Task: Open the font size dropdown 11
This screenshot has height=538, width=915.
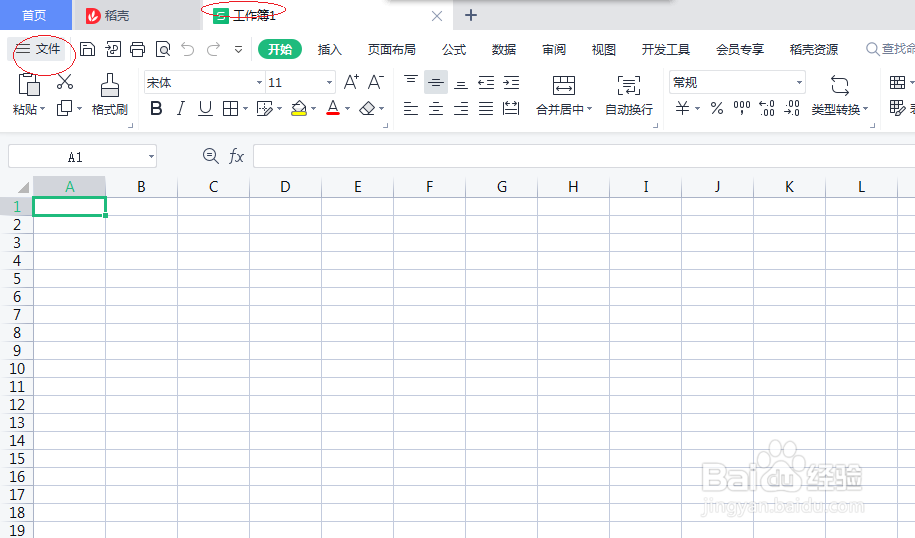Action: (329, 83)
